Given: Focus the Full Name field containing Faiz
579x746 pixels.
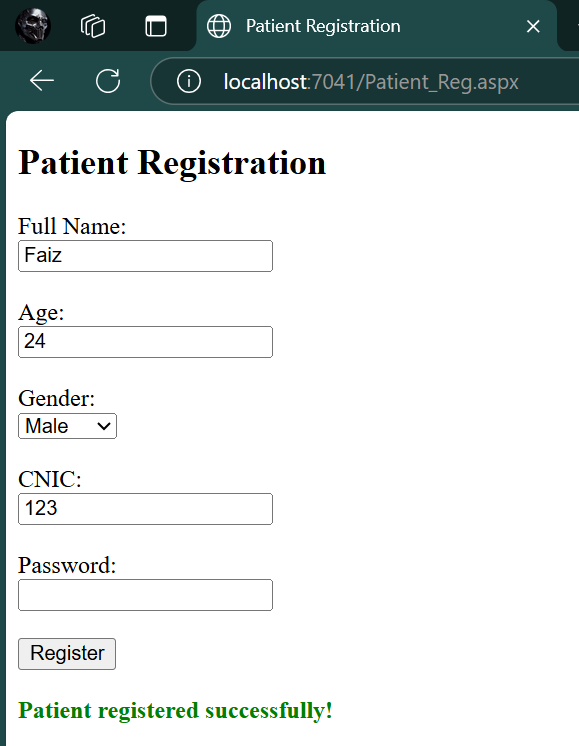Looking at the screenshot, I should click(x=145, y=256).
